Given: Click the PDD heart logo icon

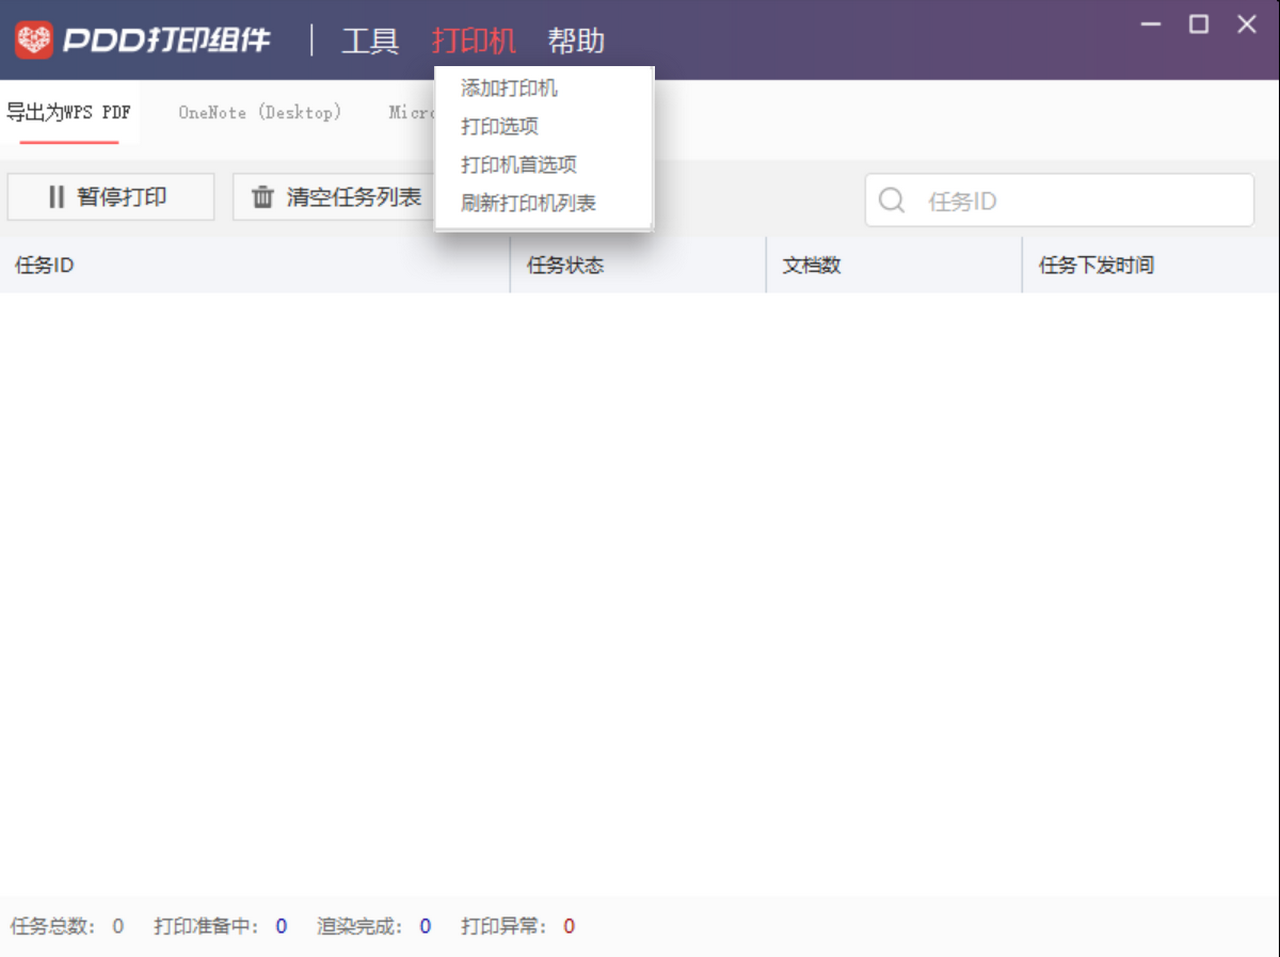Looking at the screenshot, I should [32, 40].
